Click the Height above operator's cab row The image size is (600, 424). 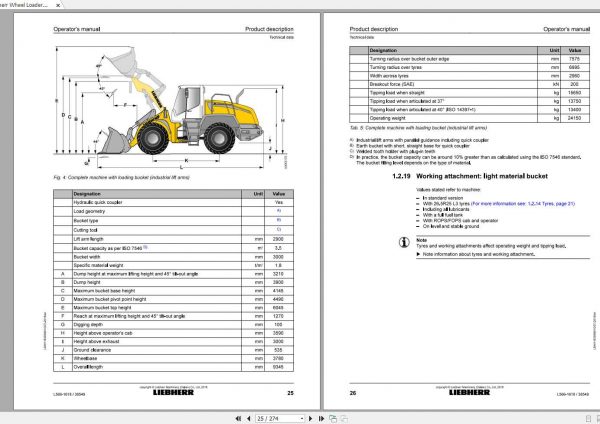click(173, 333)
